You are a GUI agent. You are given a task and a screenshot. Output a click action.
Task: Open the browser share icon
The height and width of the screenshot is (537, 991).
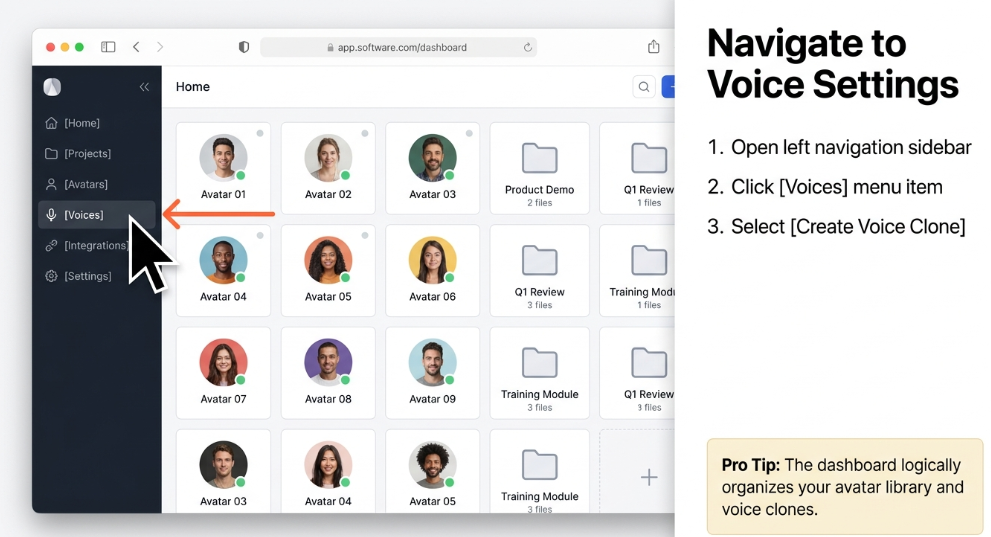tap(654, 46)
